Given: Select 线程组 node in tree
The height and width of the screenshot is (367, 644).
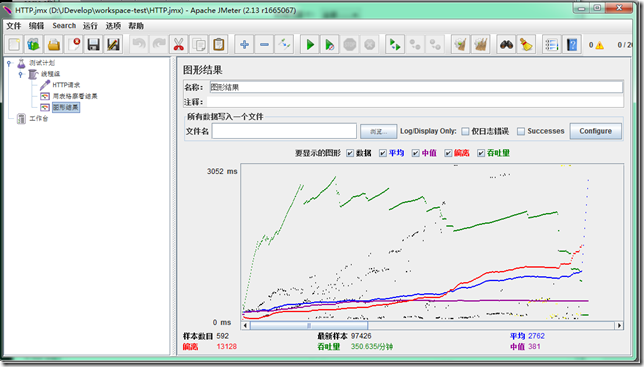Looking at the screenshot, I should point(50,74).
